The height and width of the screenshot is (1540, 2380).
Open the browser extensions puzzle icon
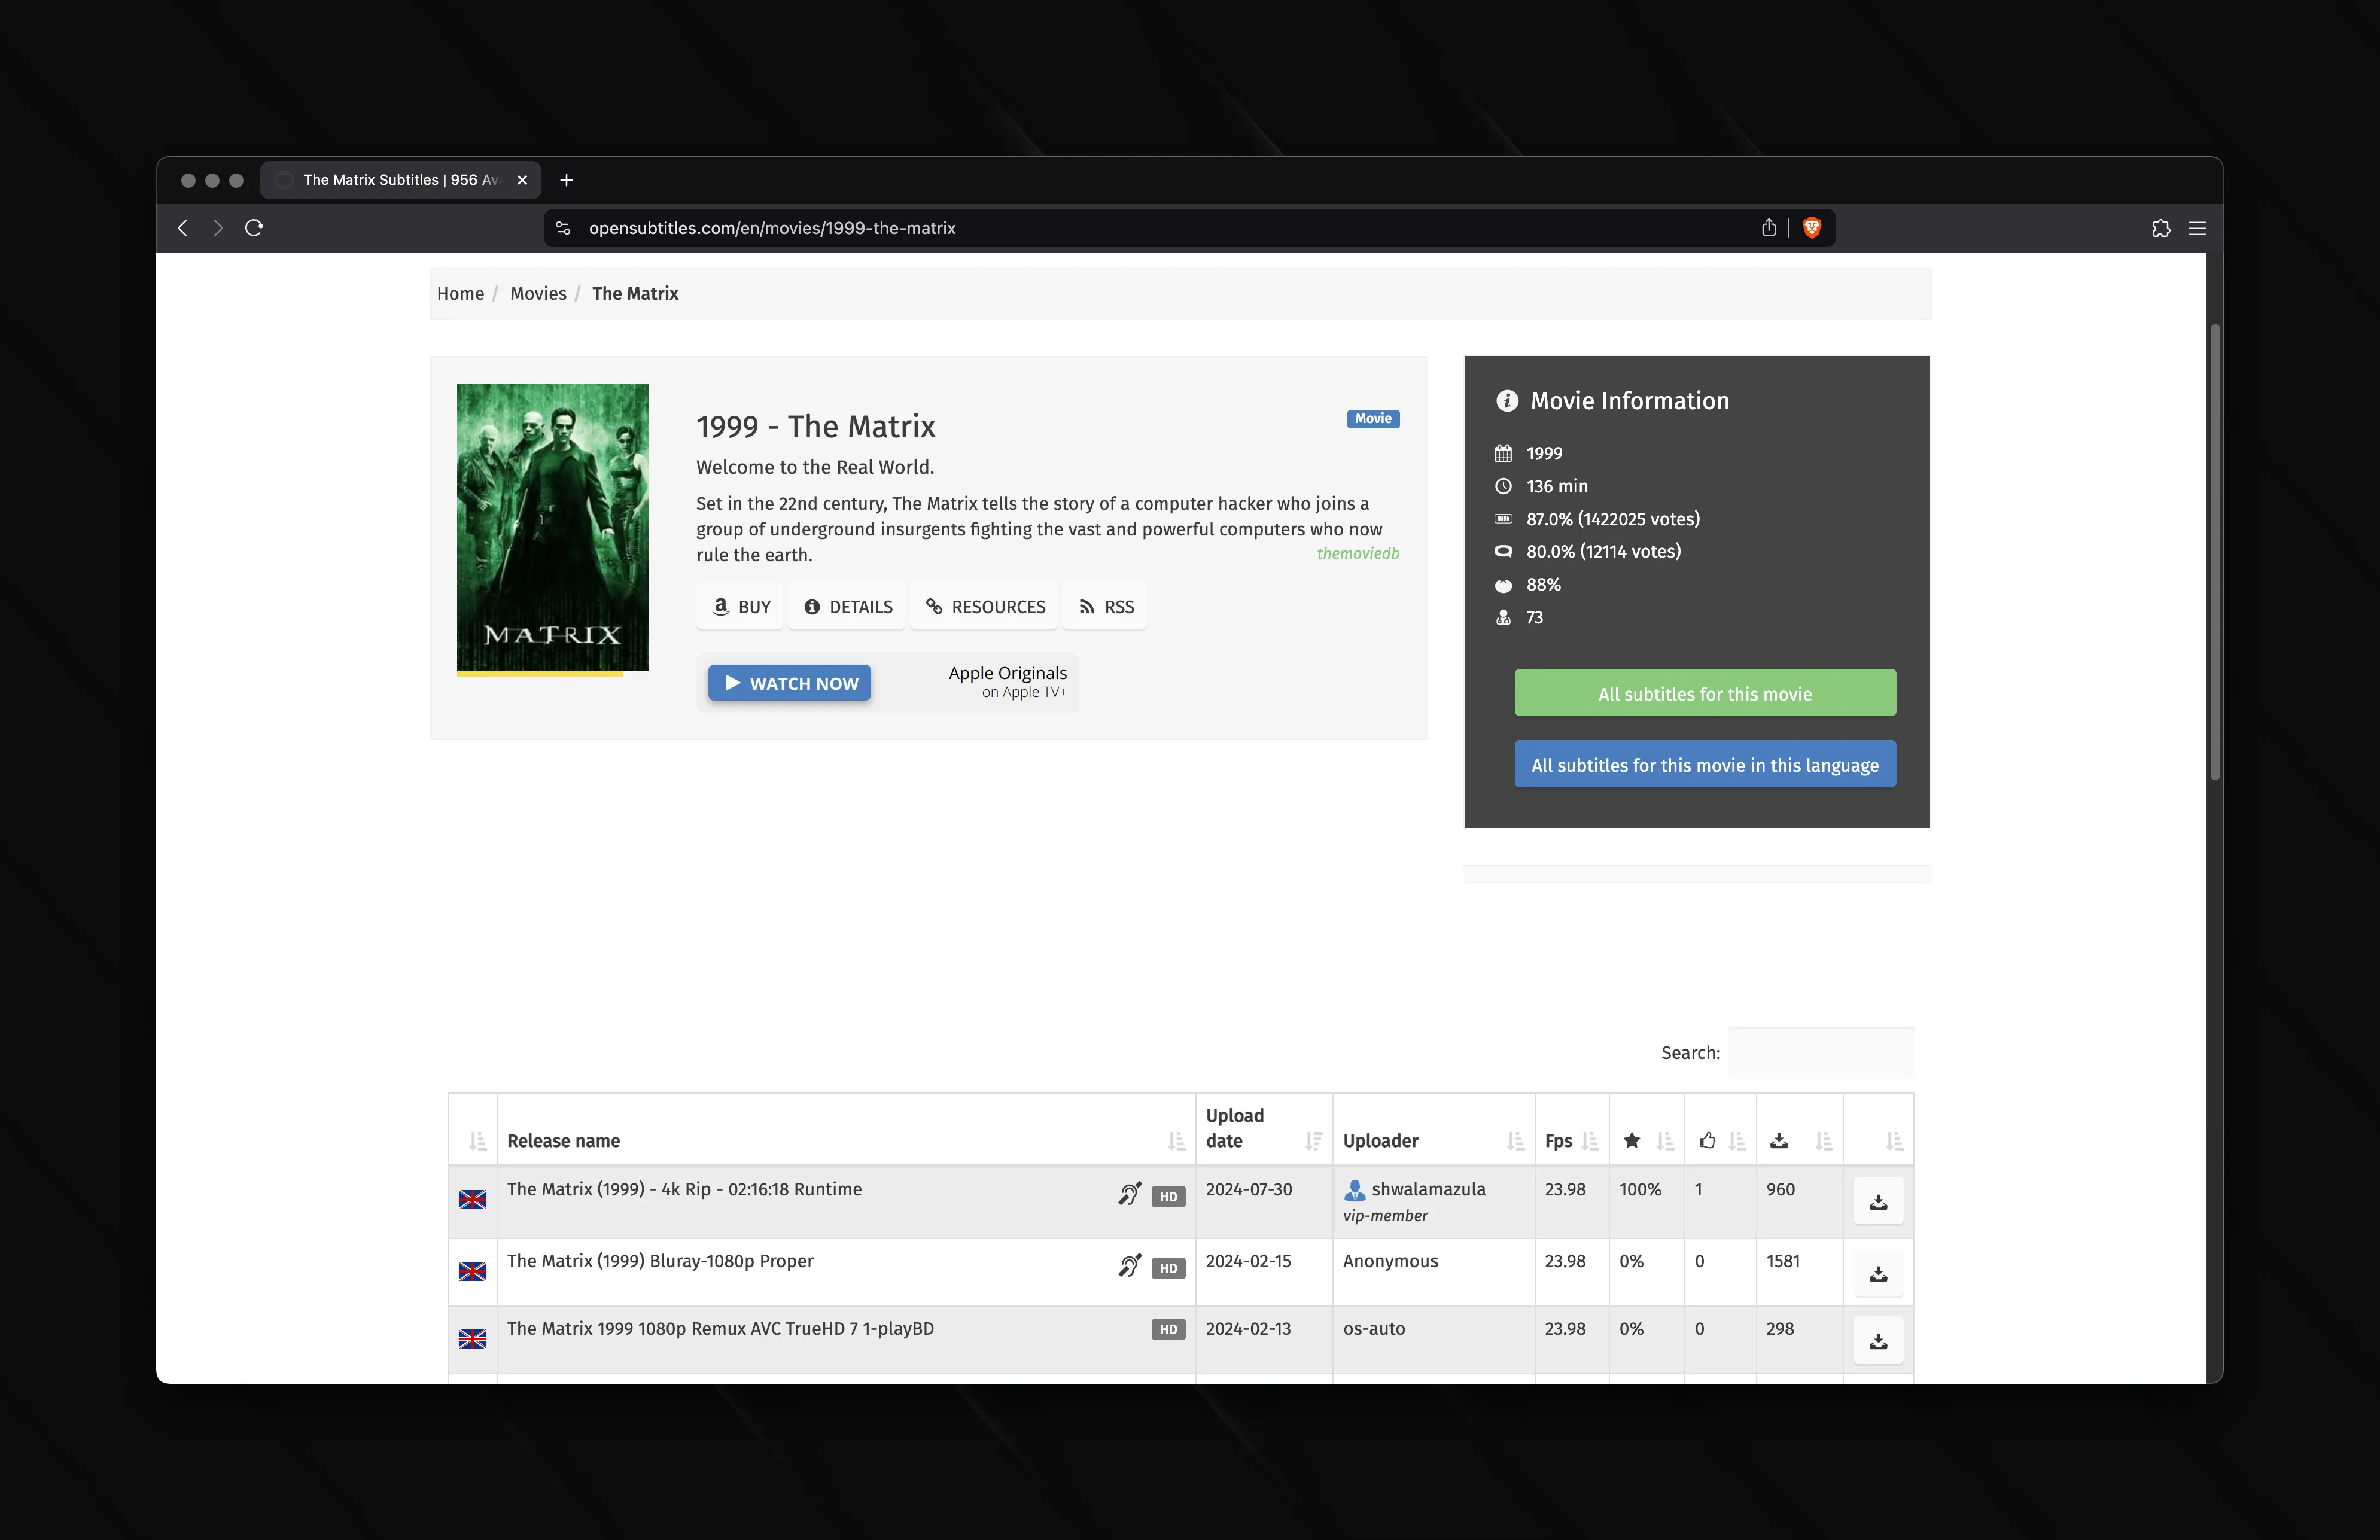coord(2160,228)
